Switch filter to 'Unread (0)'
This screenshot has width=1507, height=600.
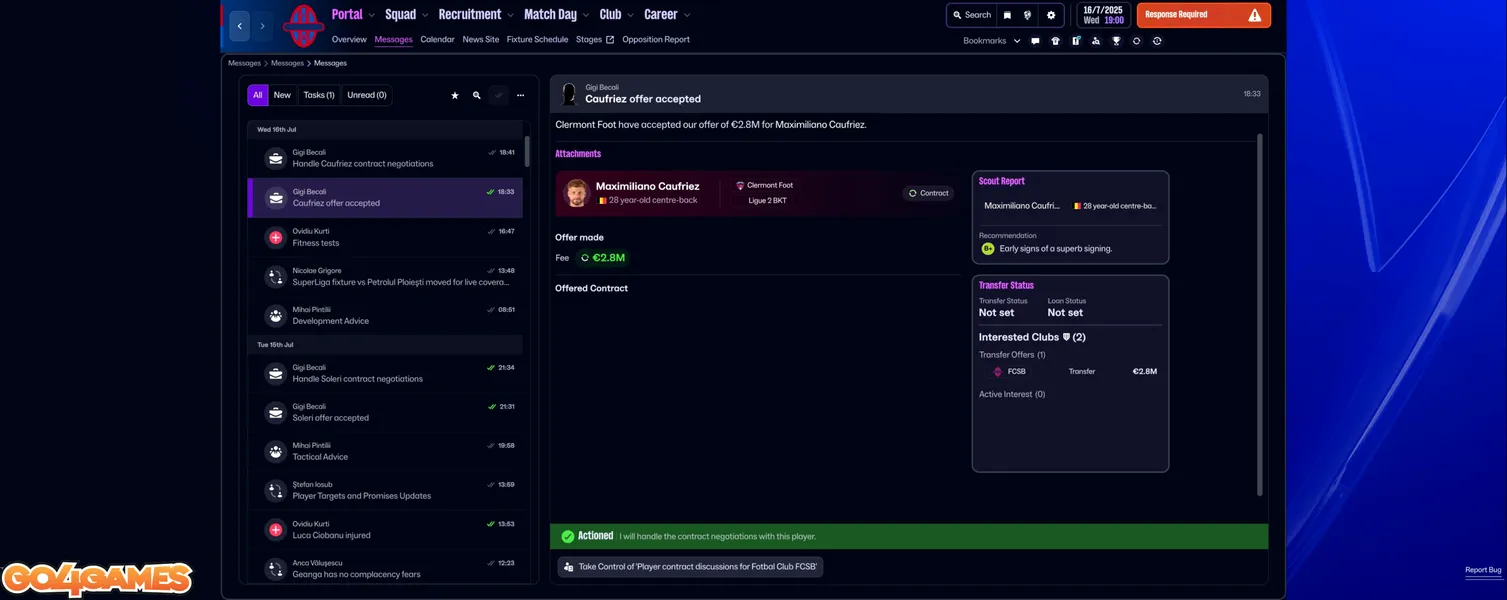click(x=367, y=95)
